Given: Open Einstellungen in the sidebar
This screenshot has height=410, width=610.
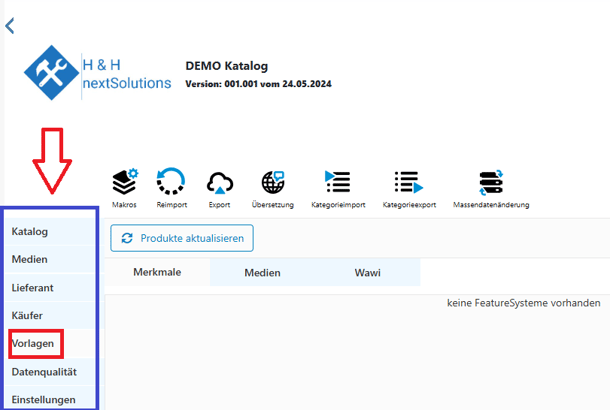Looking at the screenshot, I should click(x=43, y=399).
